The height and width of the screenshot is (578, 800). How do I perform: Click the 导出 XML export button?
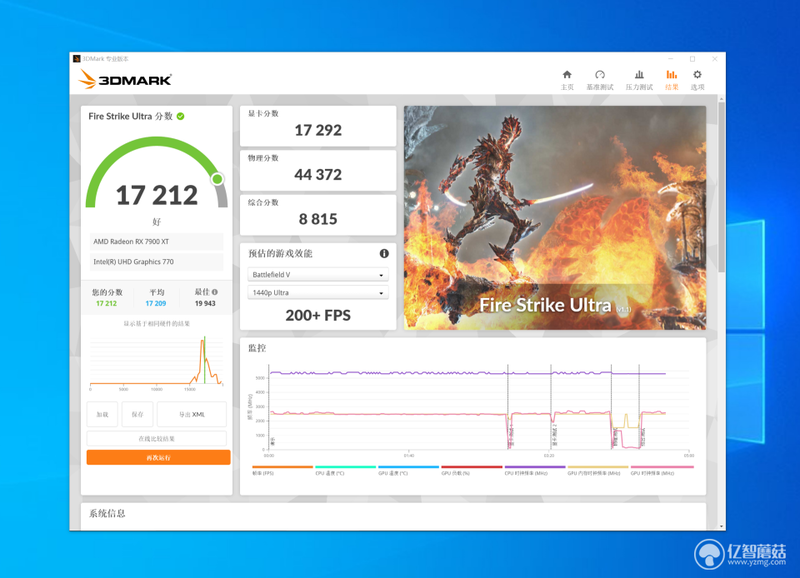point(192,414)
